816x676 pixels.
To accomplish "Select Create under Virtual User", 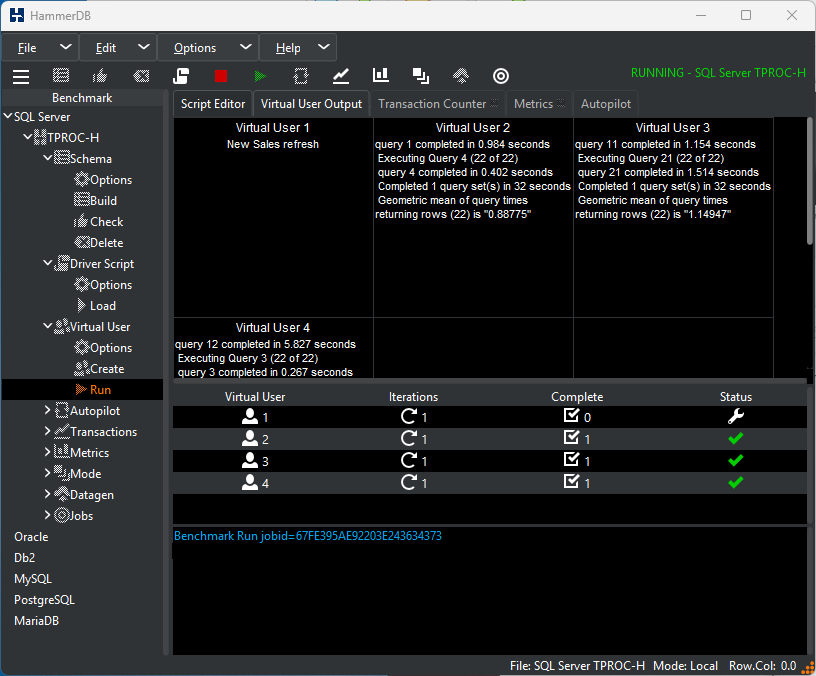I will [99, 369].
